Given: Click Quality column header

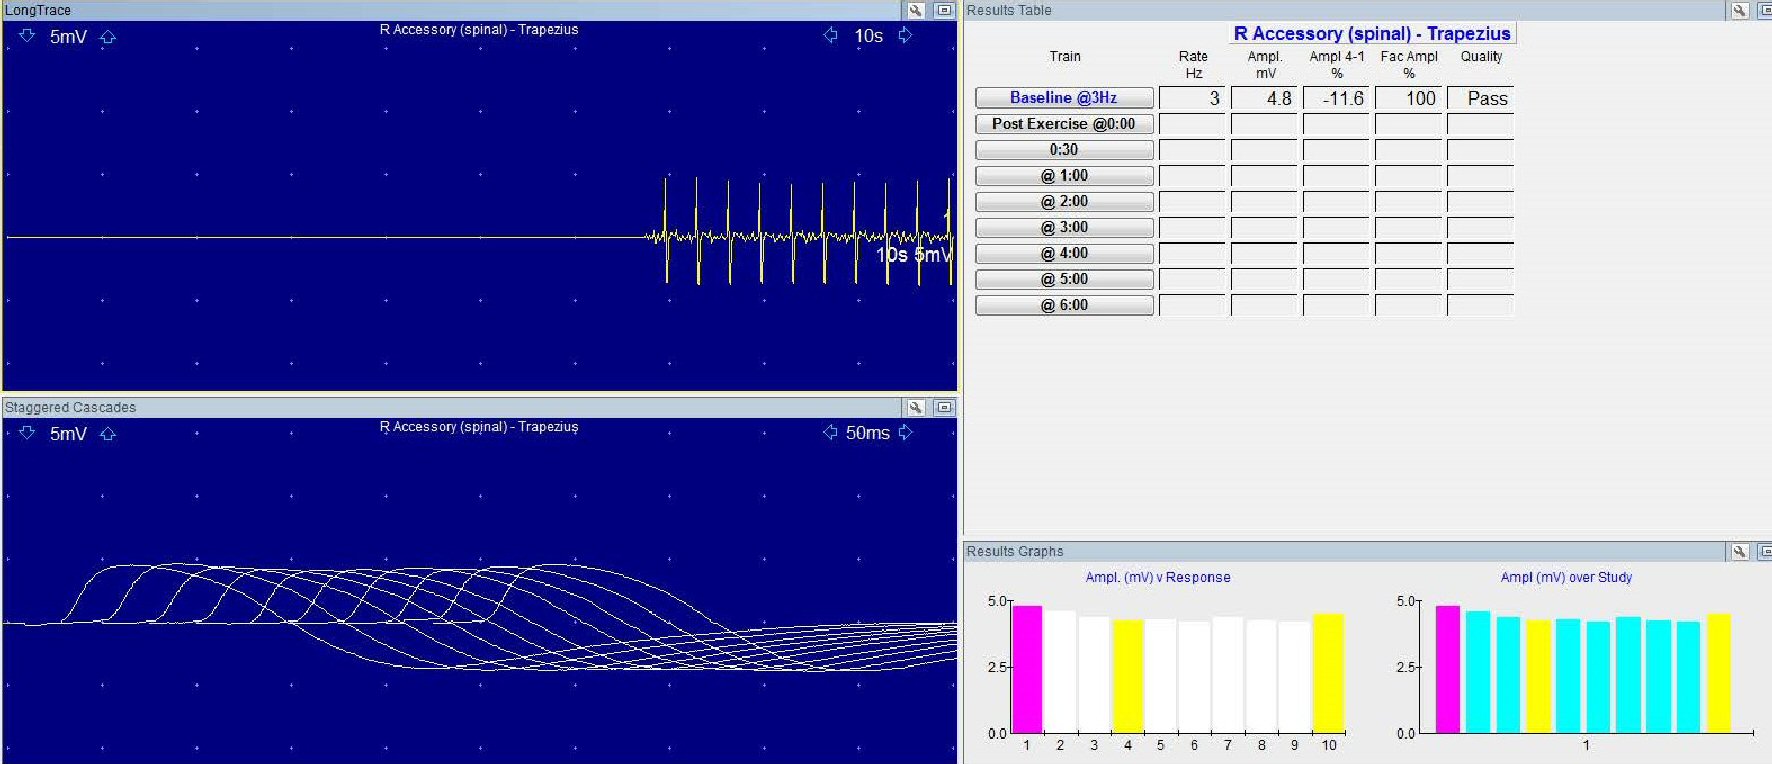Looking at the screenshot, I should point(1481,57).
